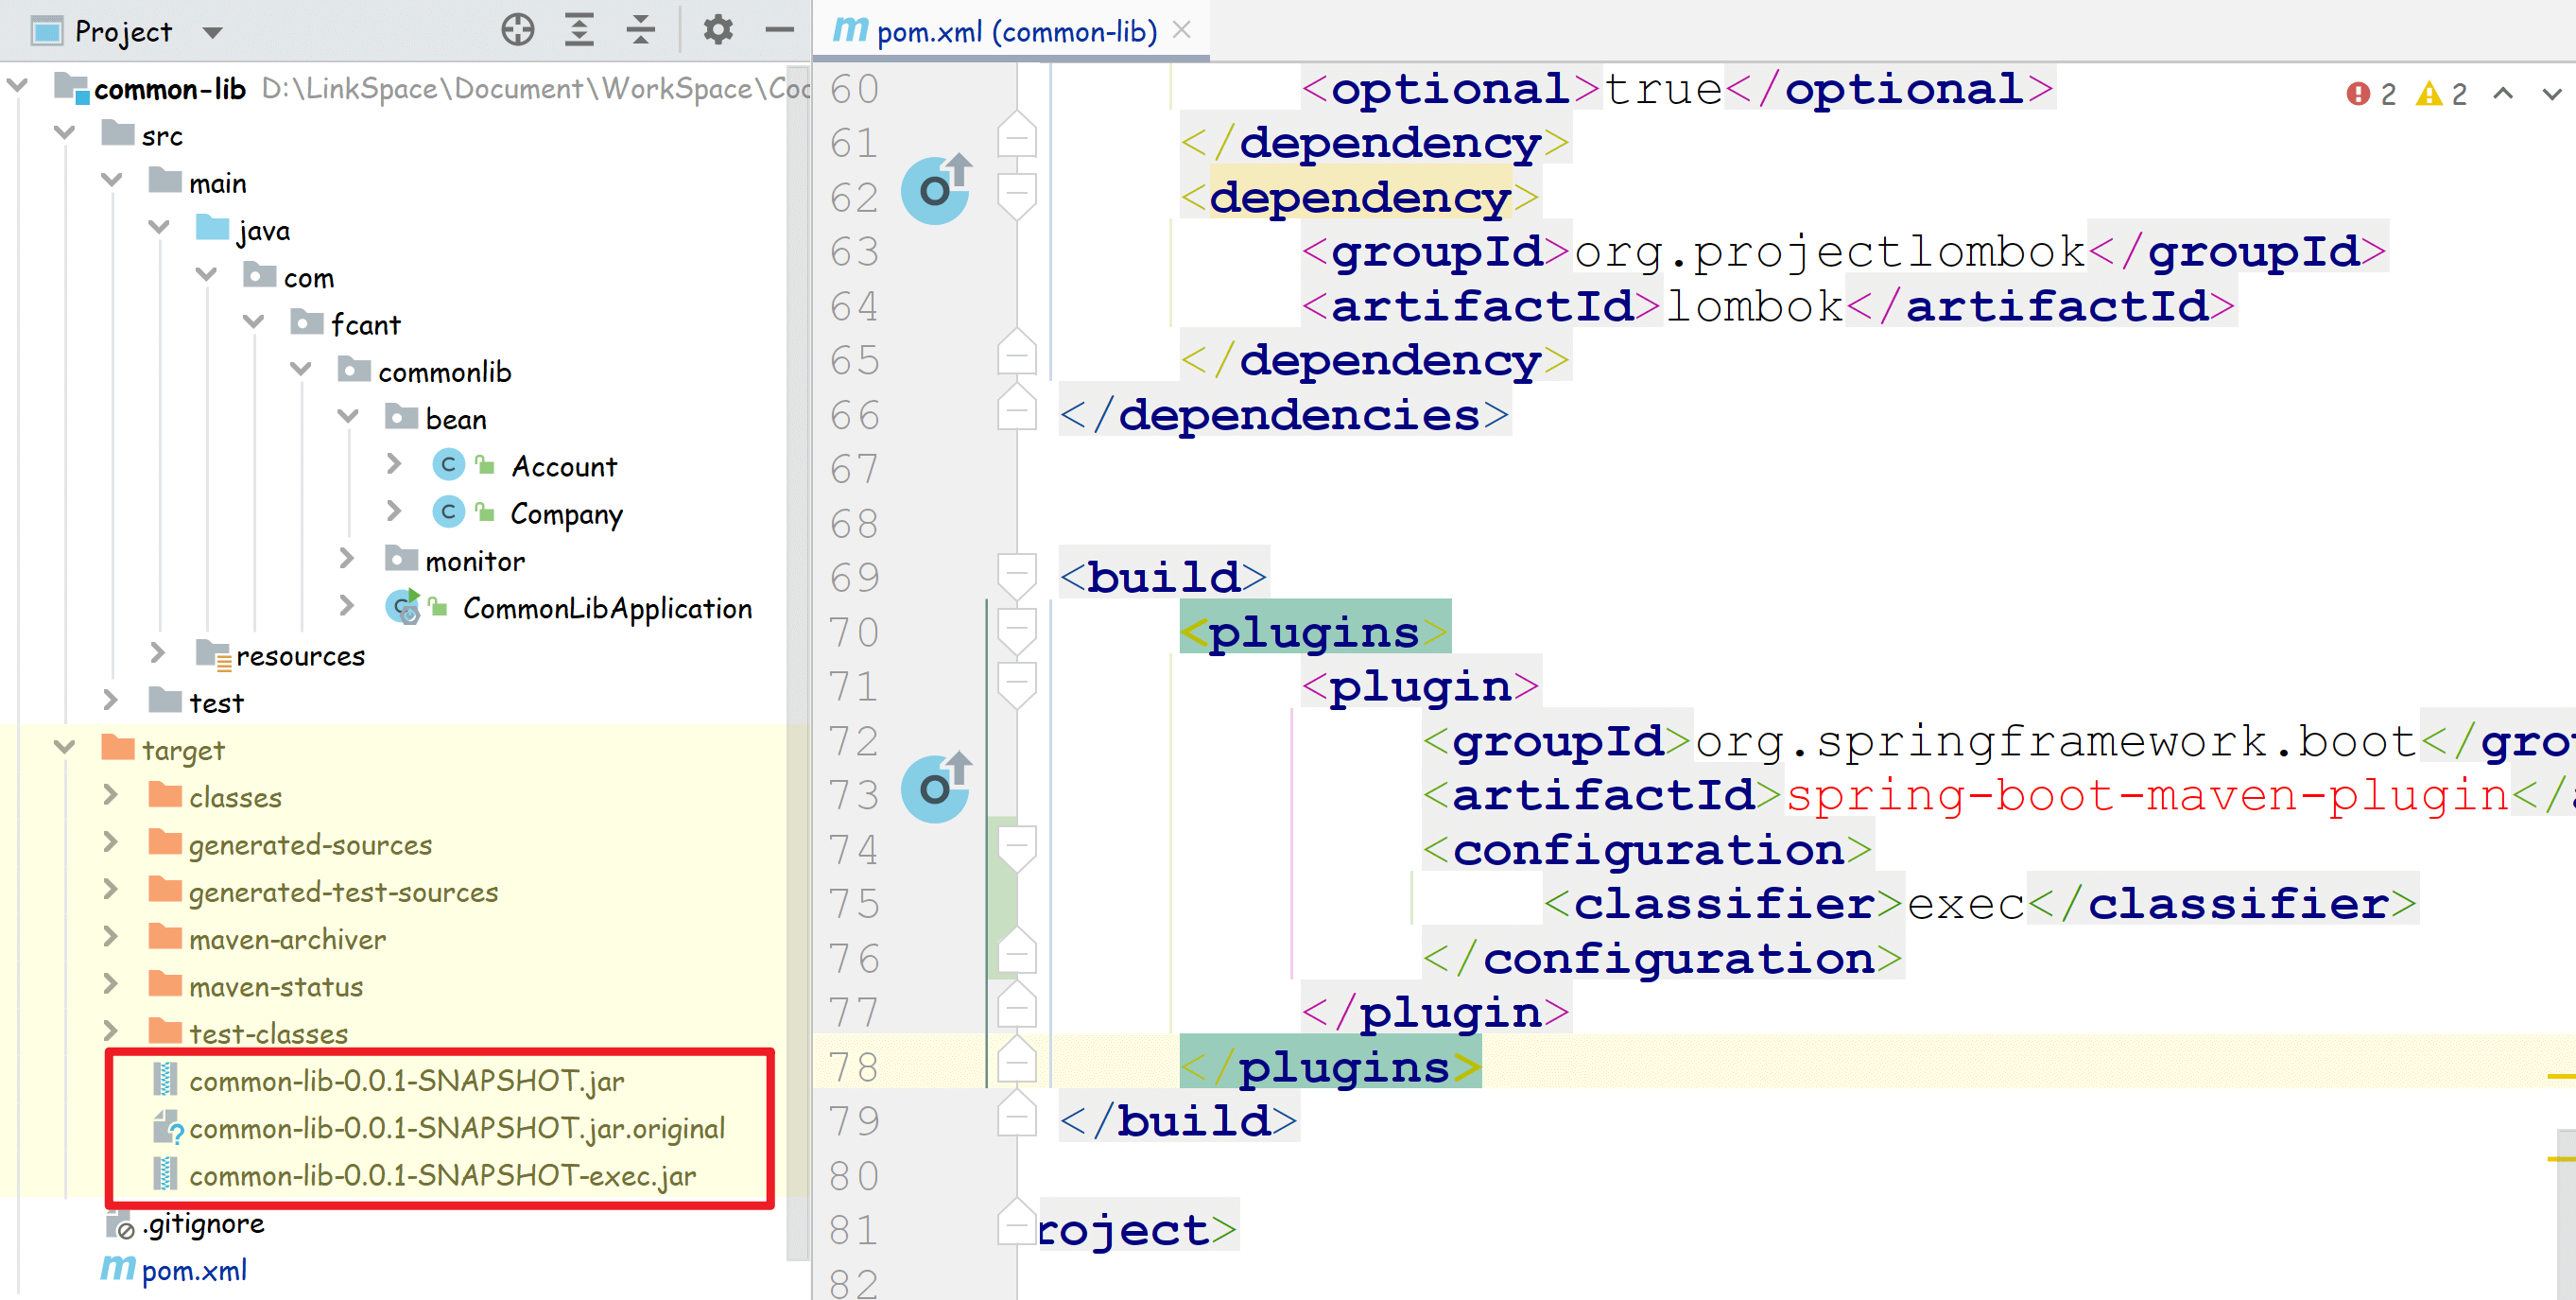Image resolution: width=2576 pixels, height=1300 pixels.
Task: Click the override gutter icon at line 62
Action: (x=935, y=190)
